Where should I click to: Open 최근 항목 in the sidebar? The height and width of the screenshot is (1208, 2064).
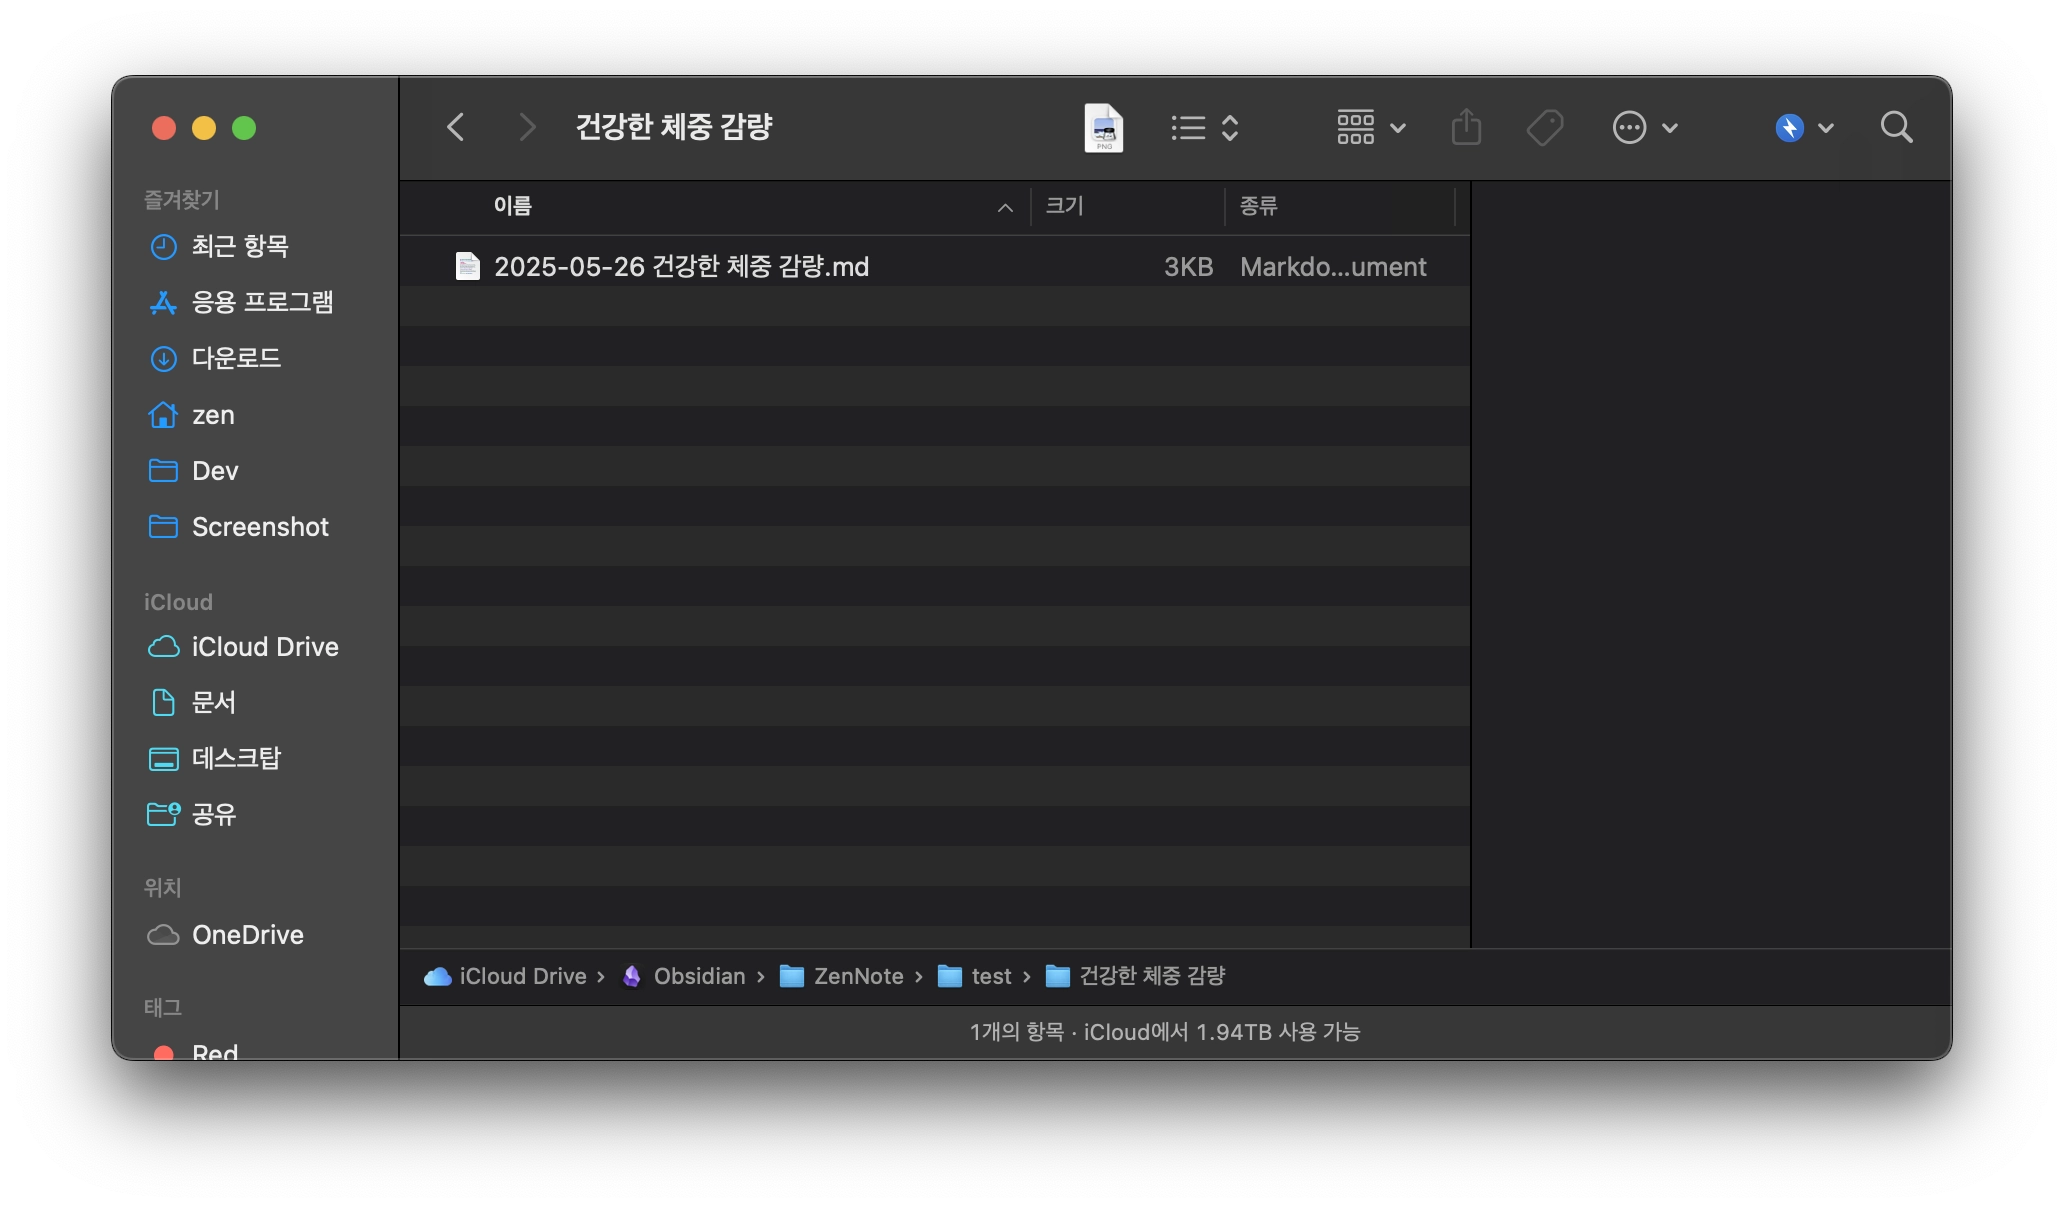point(240,246)
